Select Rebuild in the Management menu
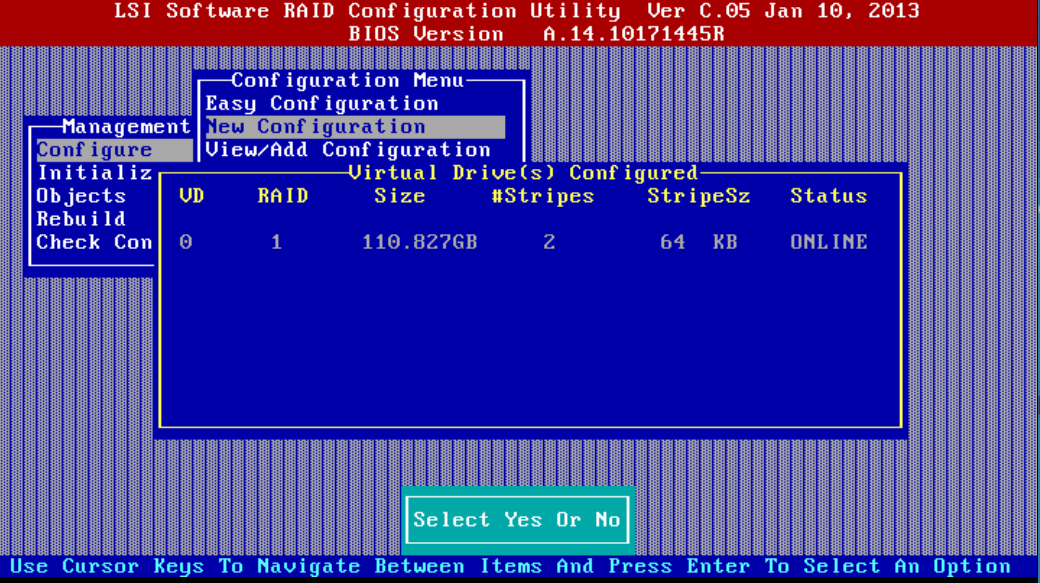Viewport: 1040px width, 583px height. (78, 218)
